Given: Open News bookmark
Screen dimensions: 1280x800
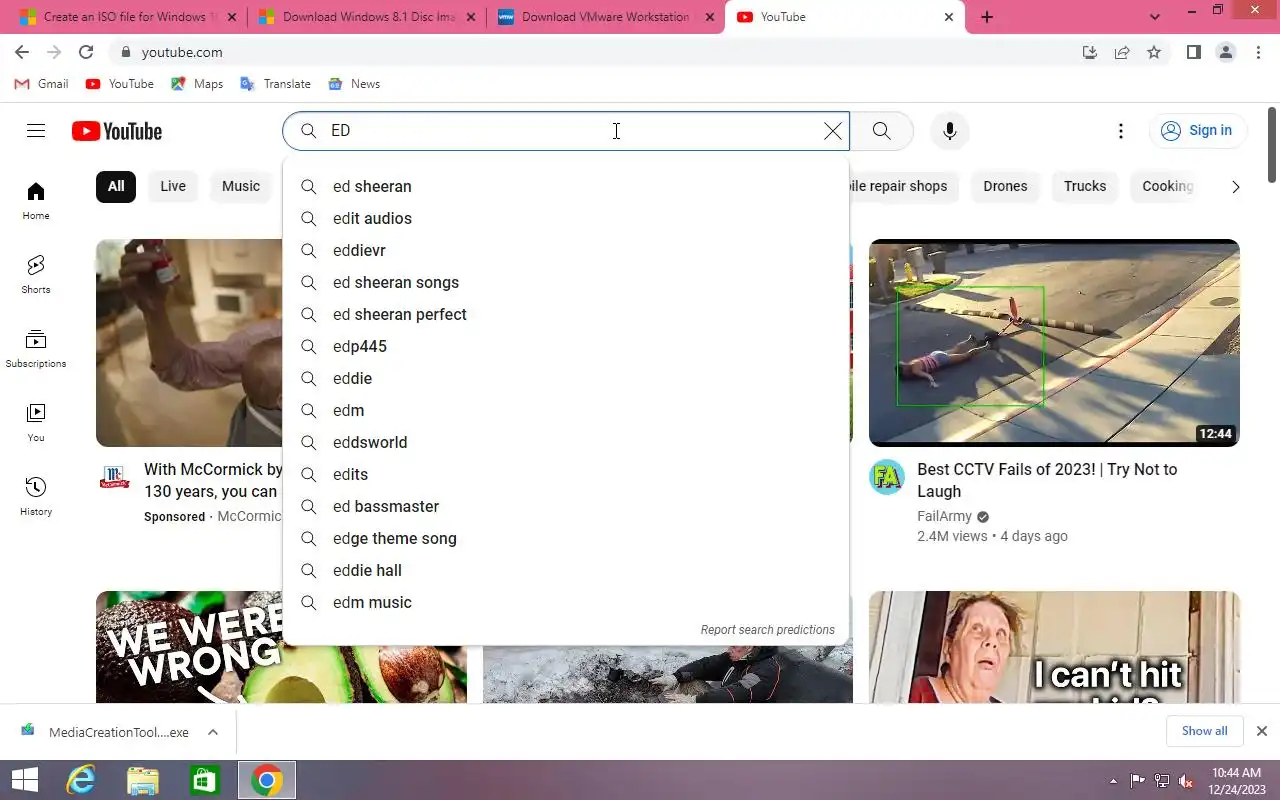Looking at the screenshot, I should [354, 84].
